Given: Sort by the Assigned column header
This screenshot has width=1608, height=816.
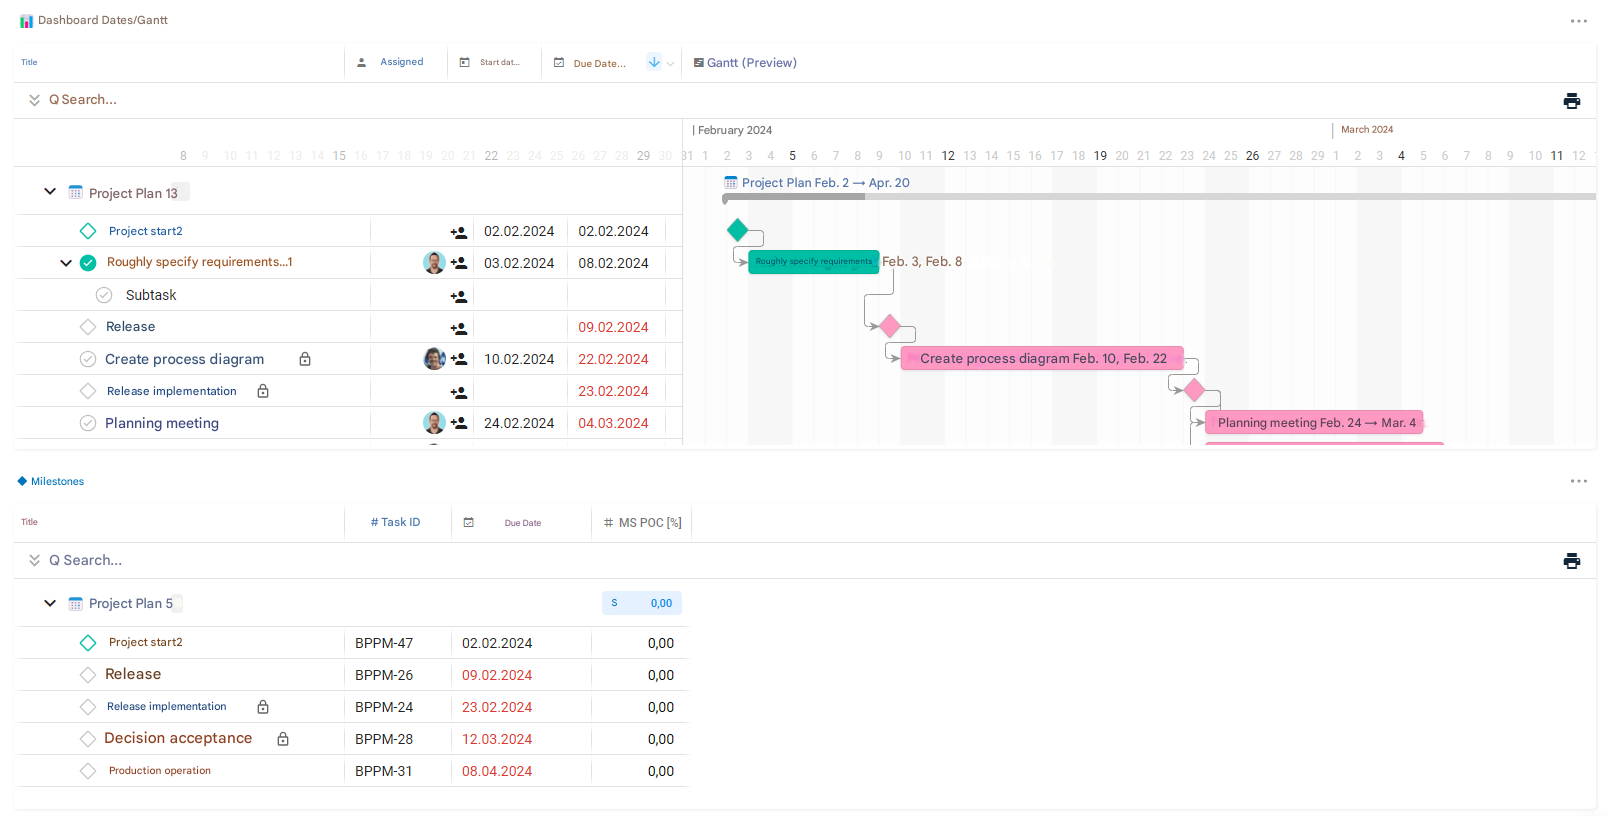Looking at the screenshot, I should (401, 62).
